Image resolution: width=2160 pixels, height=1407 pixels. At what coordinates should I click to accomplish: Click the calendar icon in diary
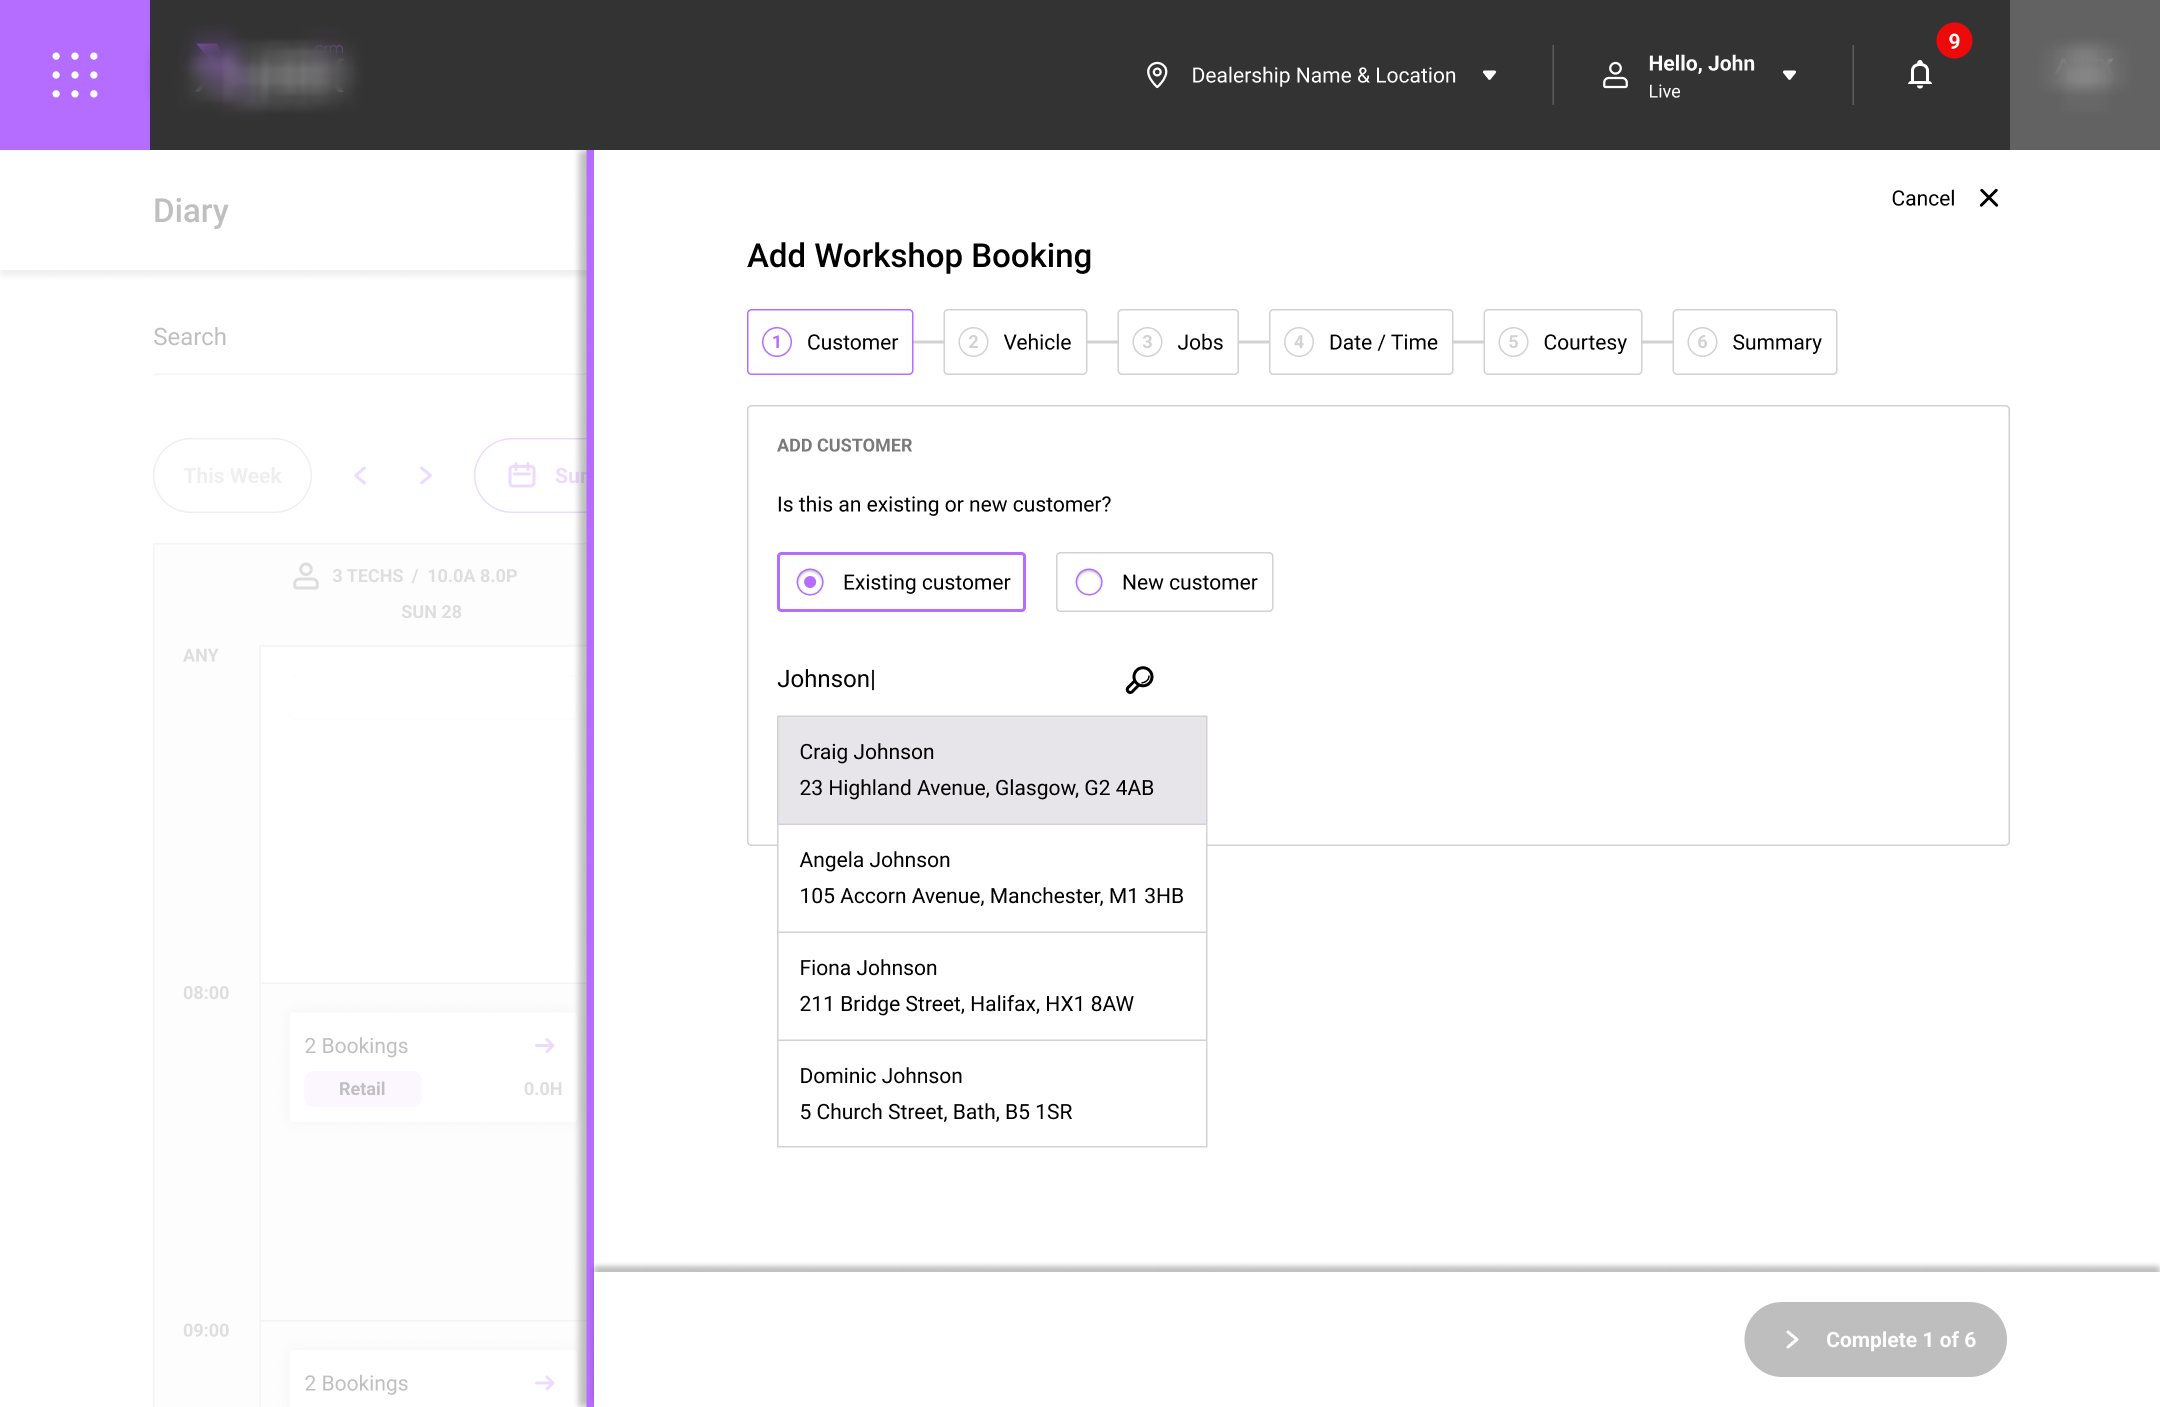pyautogui.click(x=522, y=475)
